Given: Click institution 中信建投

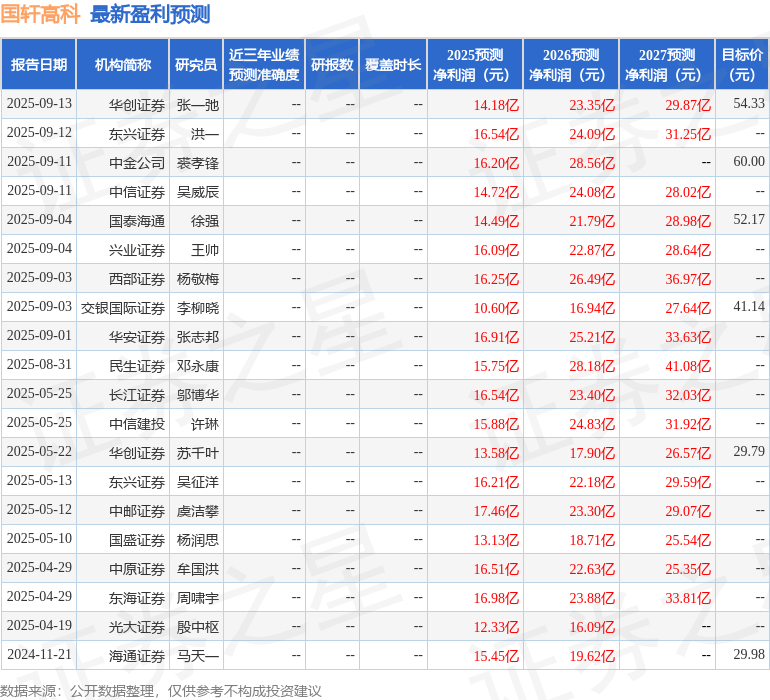Looking at the screenshot, I should coord(137,424).
